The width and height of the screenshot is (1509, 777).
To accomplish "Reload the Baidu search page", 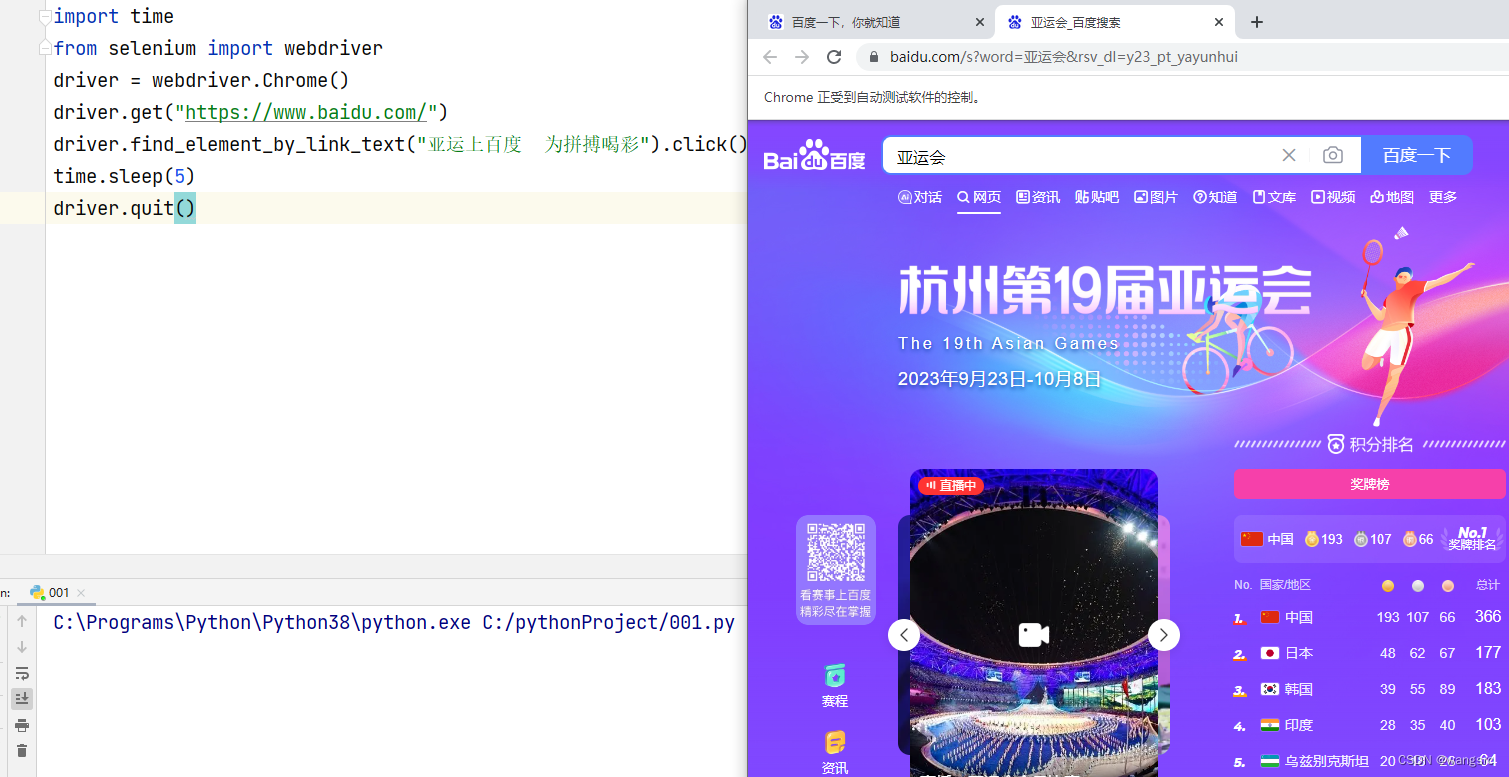I will point(834,57).
